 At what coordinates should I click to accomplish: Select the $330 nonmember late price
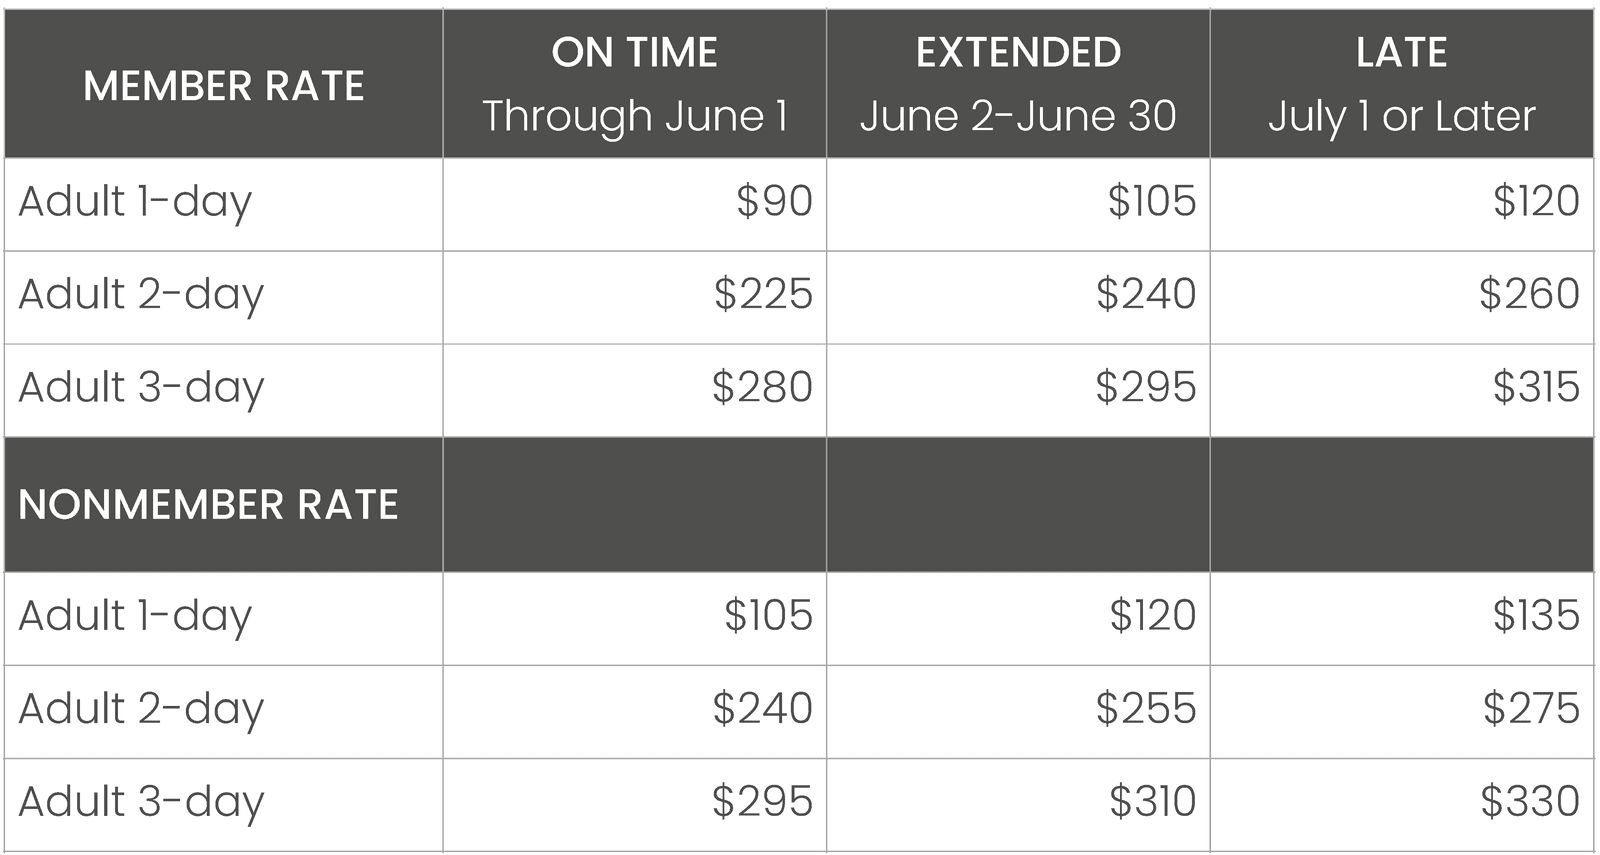point(1530,801)
